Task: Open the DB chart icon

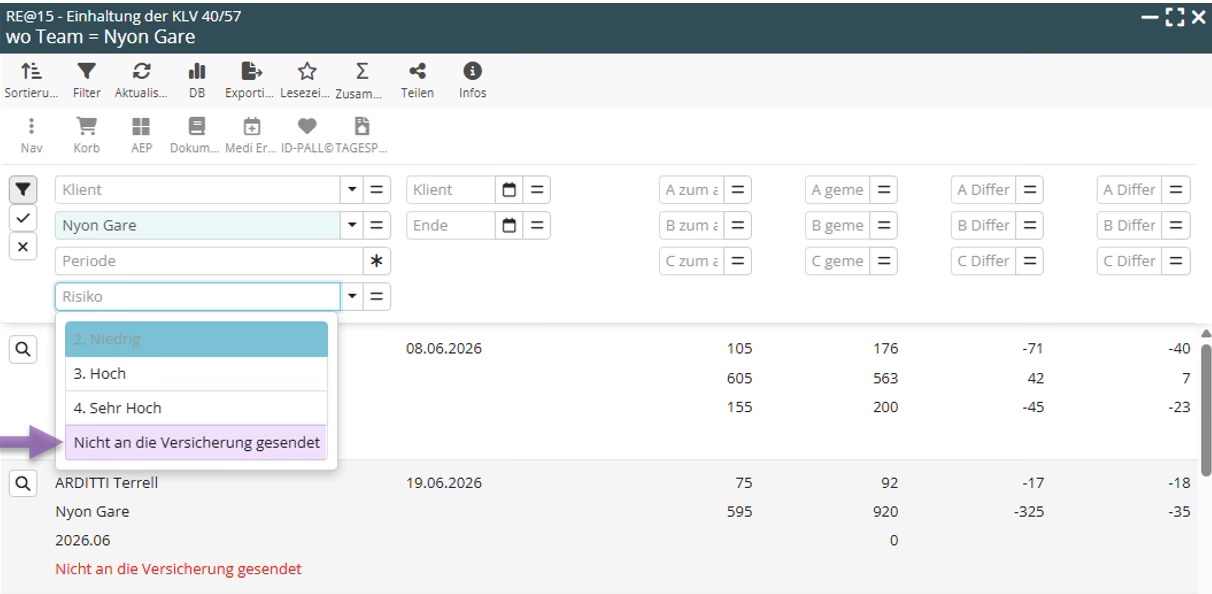Action: pos(197,80)
